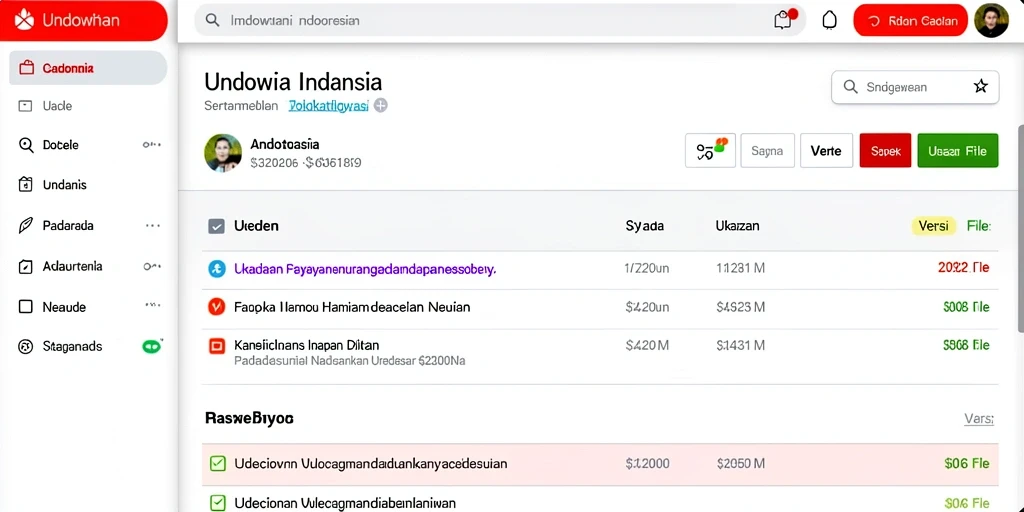Expand the Adaurtenla sidebar submenu
1024x512 pixels.
coord(152,266)
